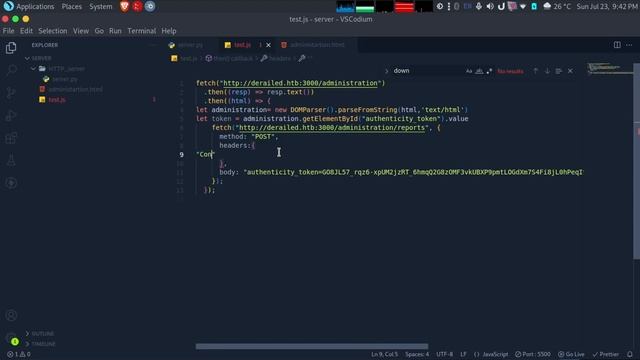Split the editor to the right
Screen dimensions: 640x360
(617, 45)
